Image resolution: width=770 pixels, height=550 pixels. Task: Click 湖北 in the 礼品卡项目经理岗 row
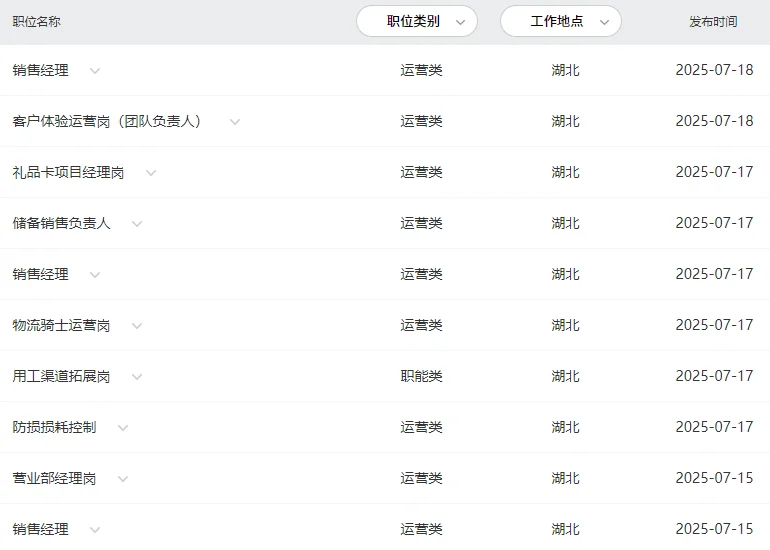pyautogui.click(x=565, y=172)
